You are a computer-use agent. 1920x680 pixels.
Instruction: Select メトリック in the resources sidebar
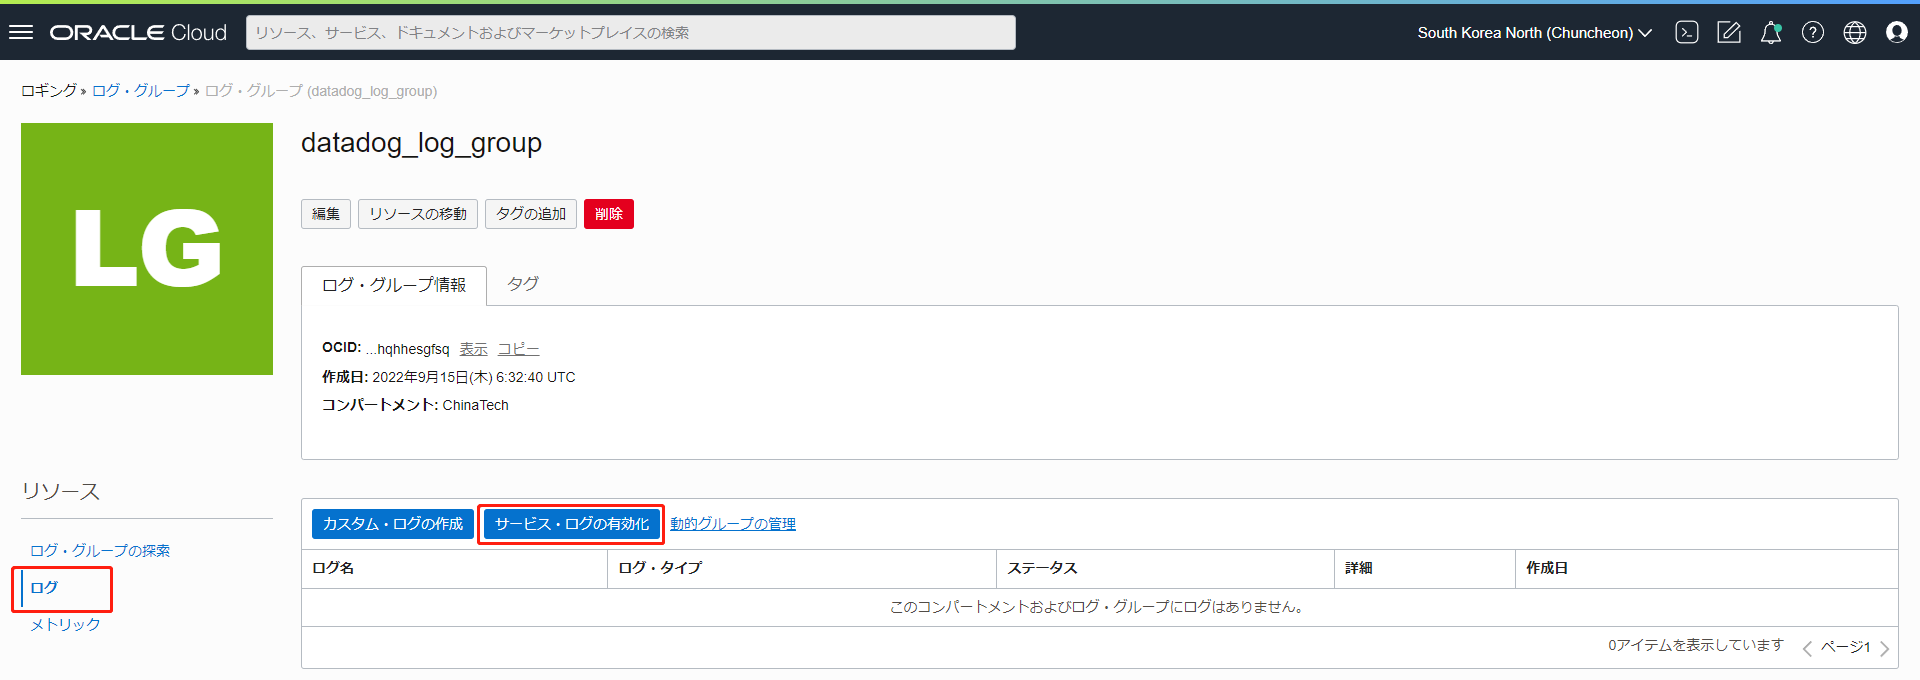pyautogui.click(x=65, y=624)
